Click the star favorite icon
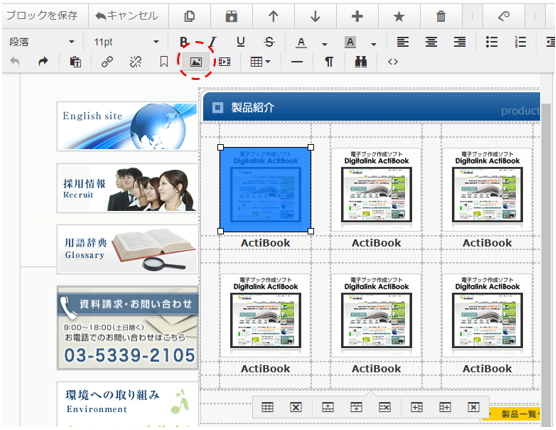 pos(399,16)
